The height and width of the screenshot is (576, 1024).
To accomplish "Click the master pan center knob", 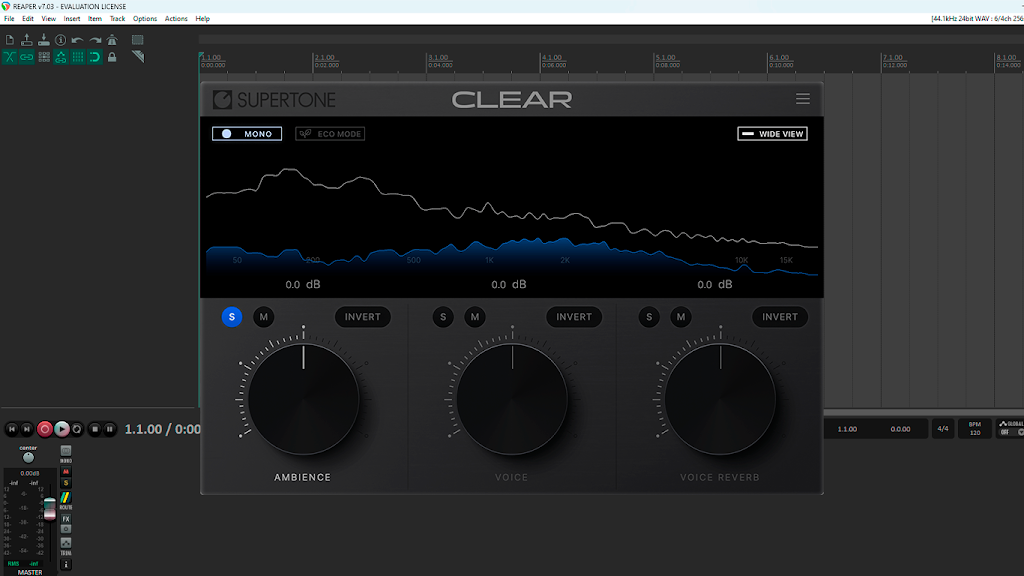I will coord(28,457).
